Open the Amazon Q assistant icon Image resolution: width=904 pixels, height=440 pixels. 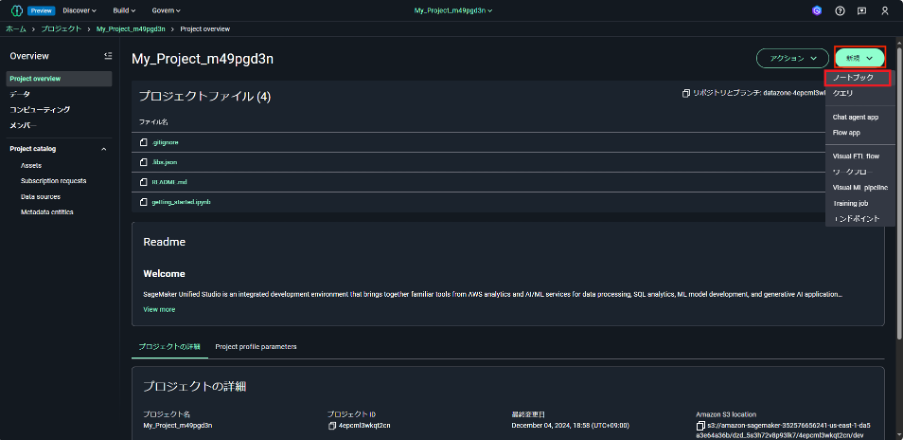pyautogui.click(x=817, y=10)
